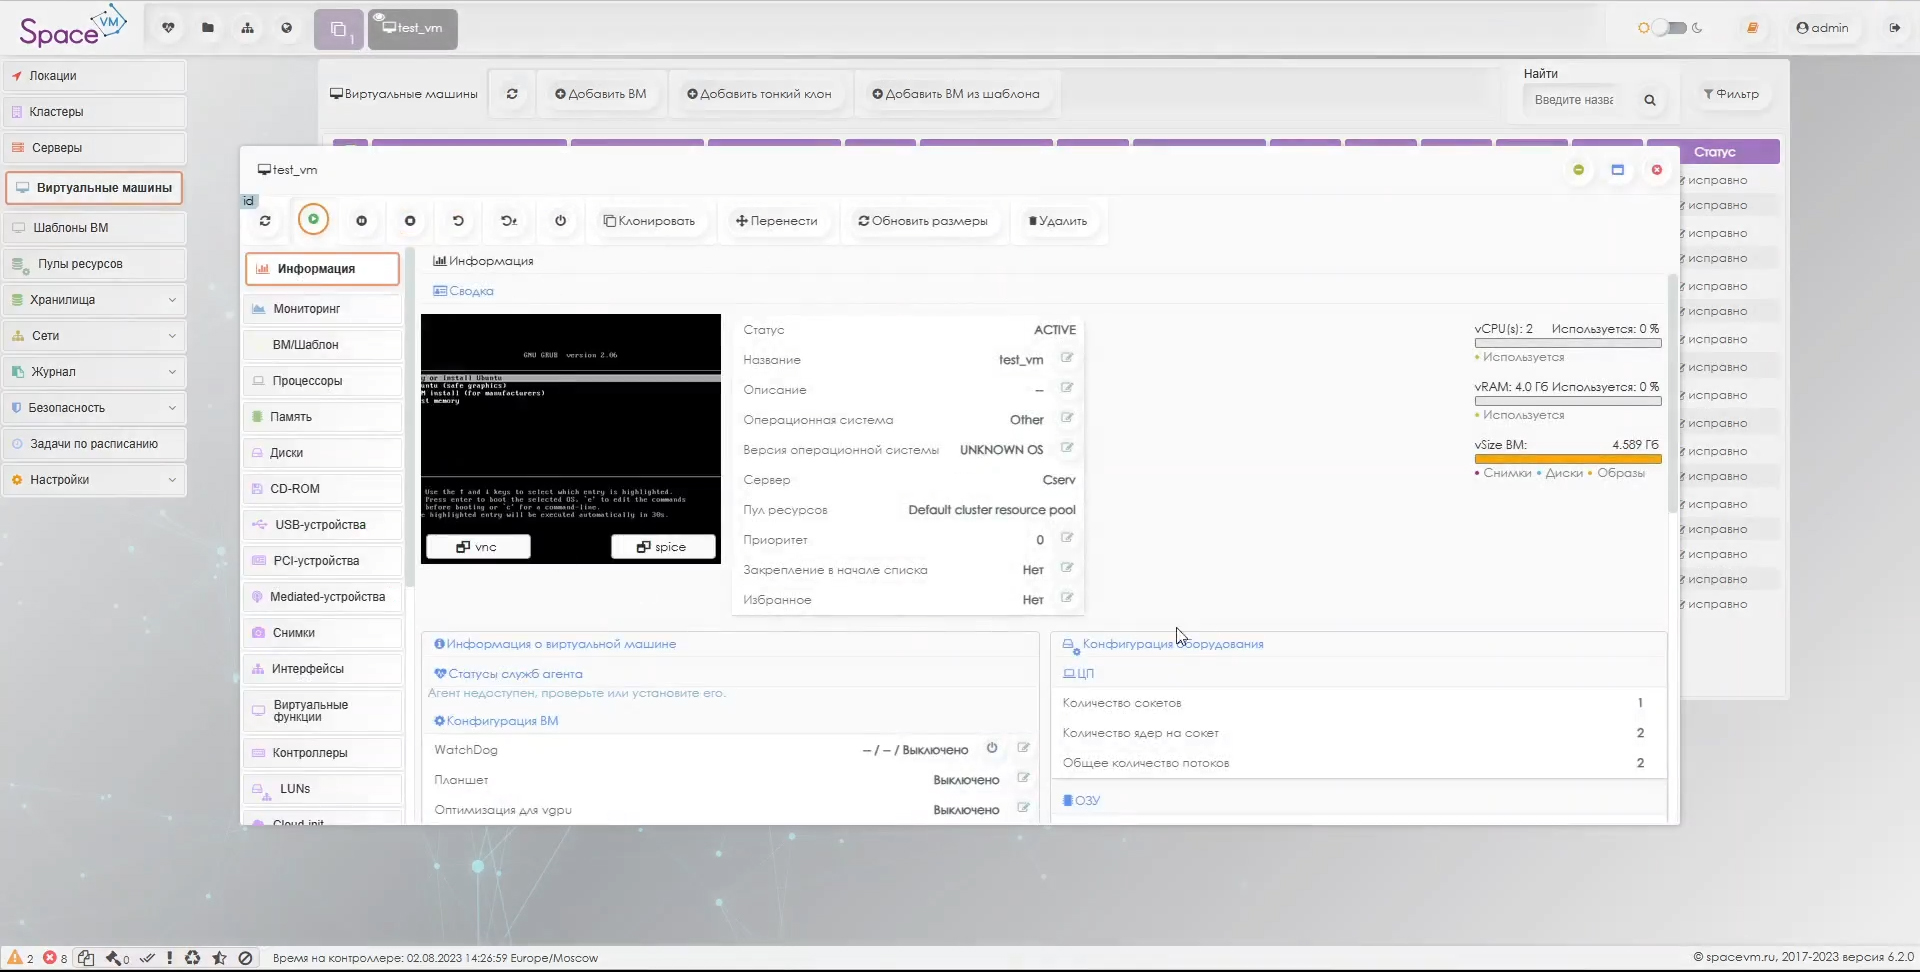Go to Clusters in the sidebar
The image size is (1920, 972).
click(95, 112)
